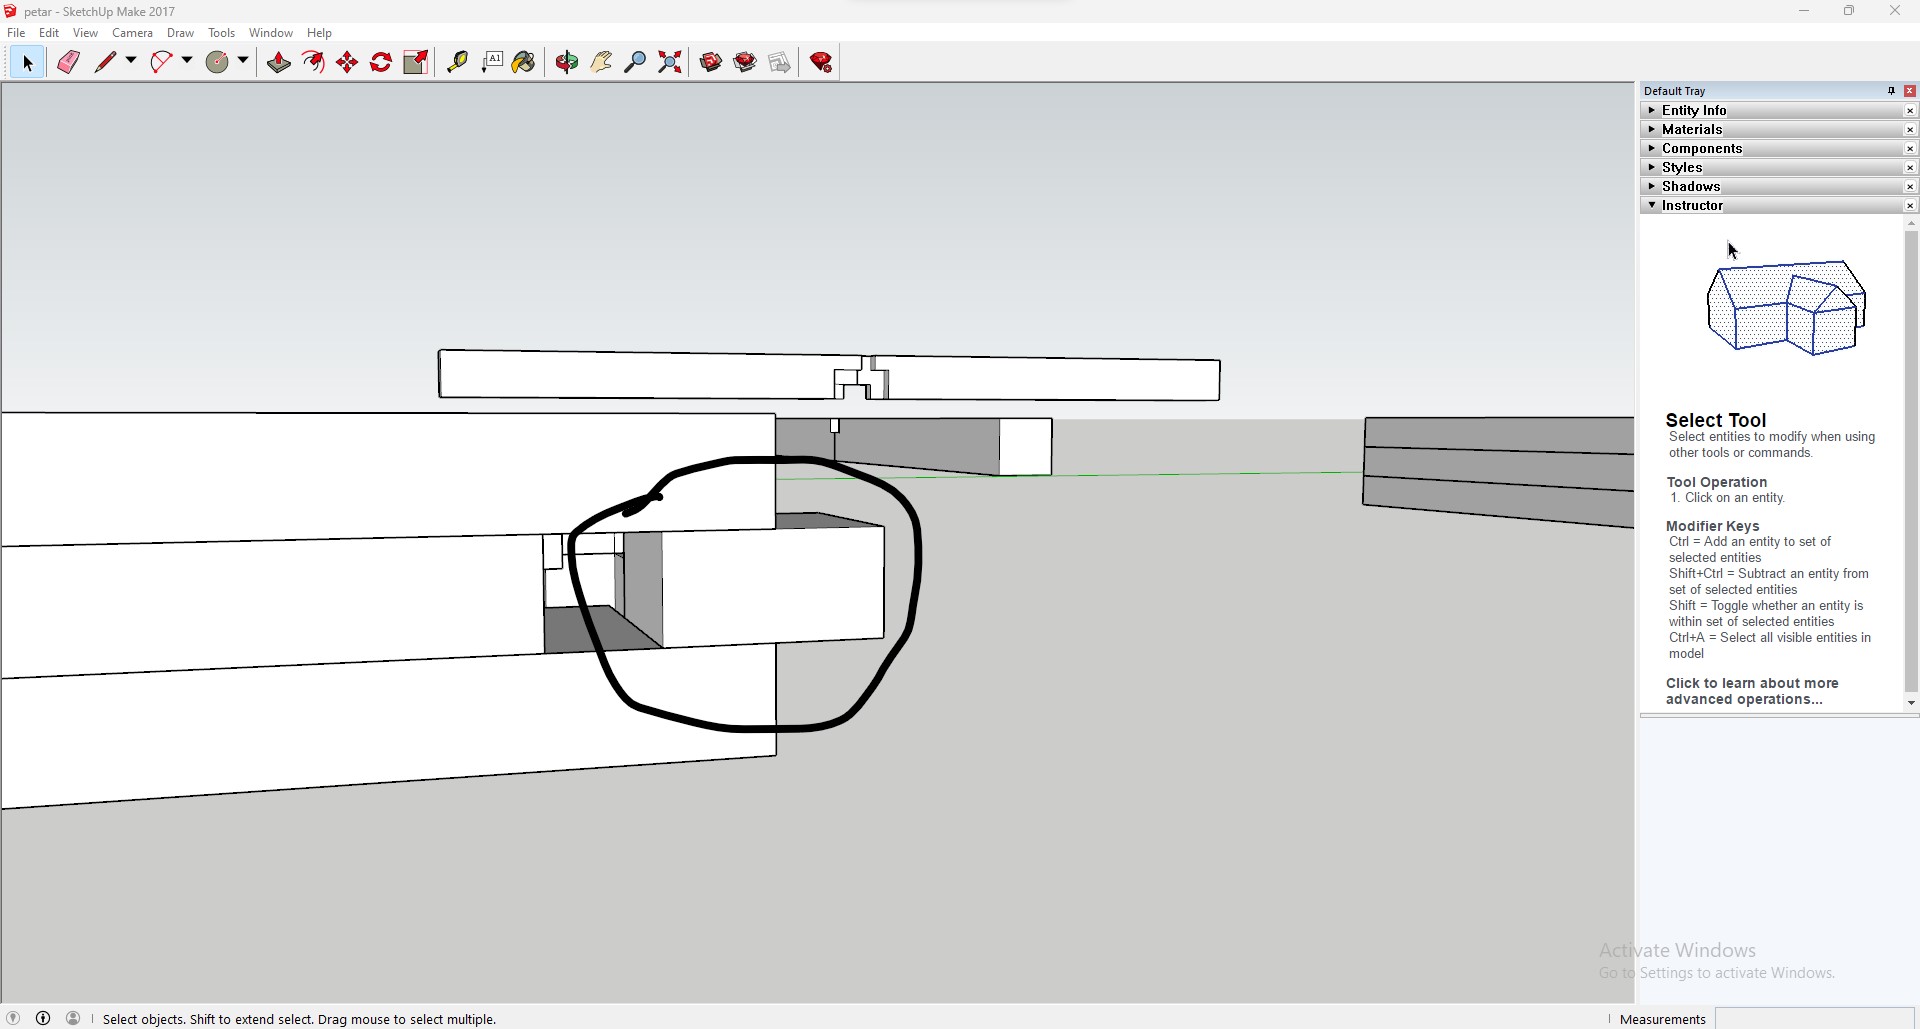
Task: Click the 'Select Tool' heading
Action: point(1716,420)
